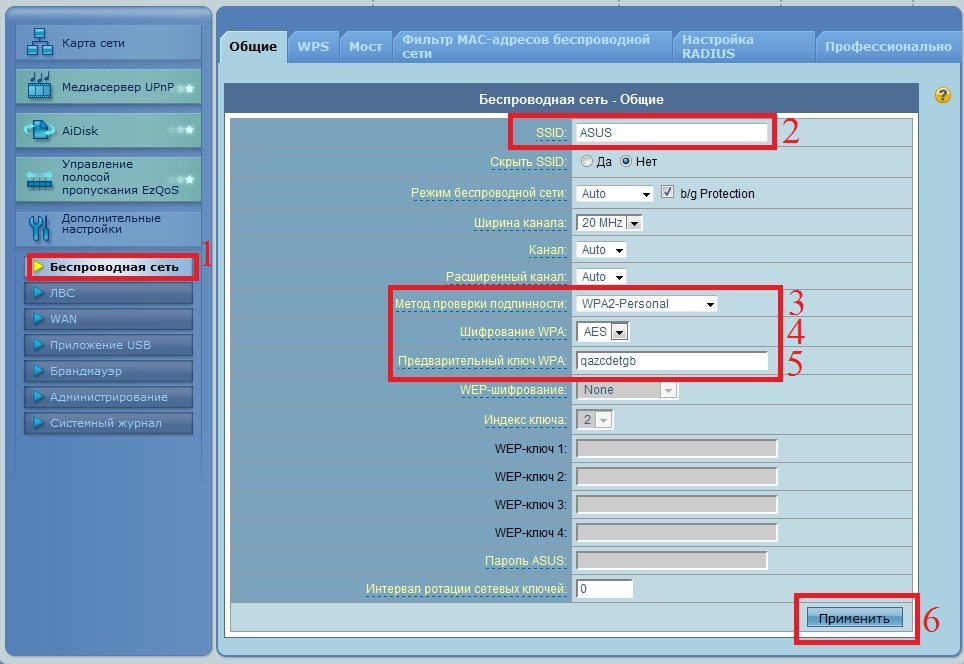Open the Администрирование menu section
Image resolution: width=964 pixels, height=664 pixels.
pyautogui.click(x=108, y=397)
